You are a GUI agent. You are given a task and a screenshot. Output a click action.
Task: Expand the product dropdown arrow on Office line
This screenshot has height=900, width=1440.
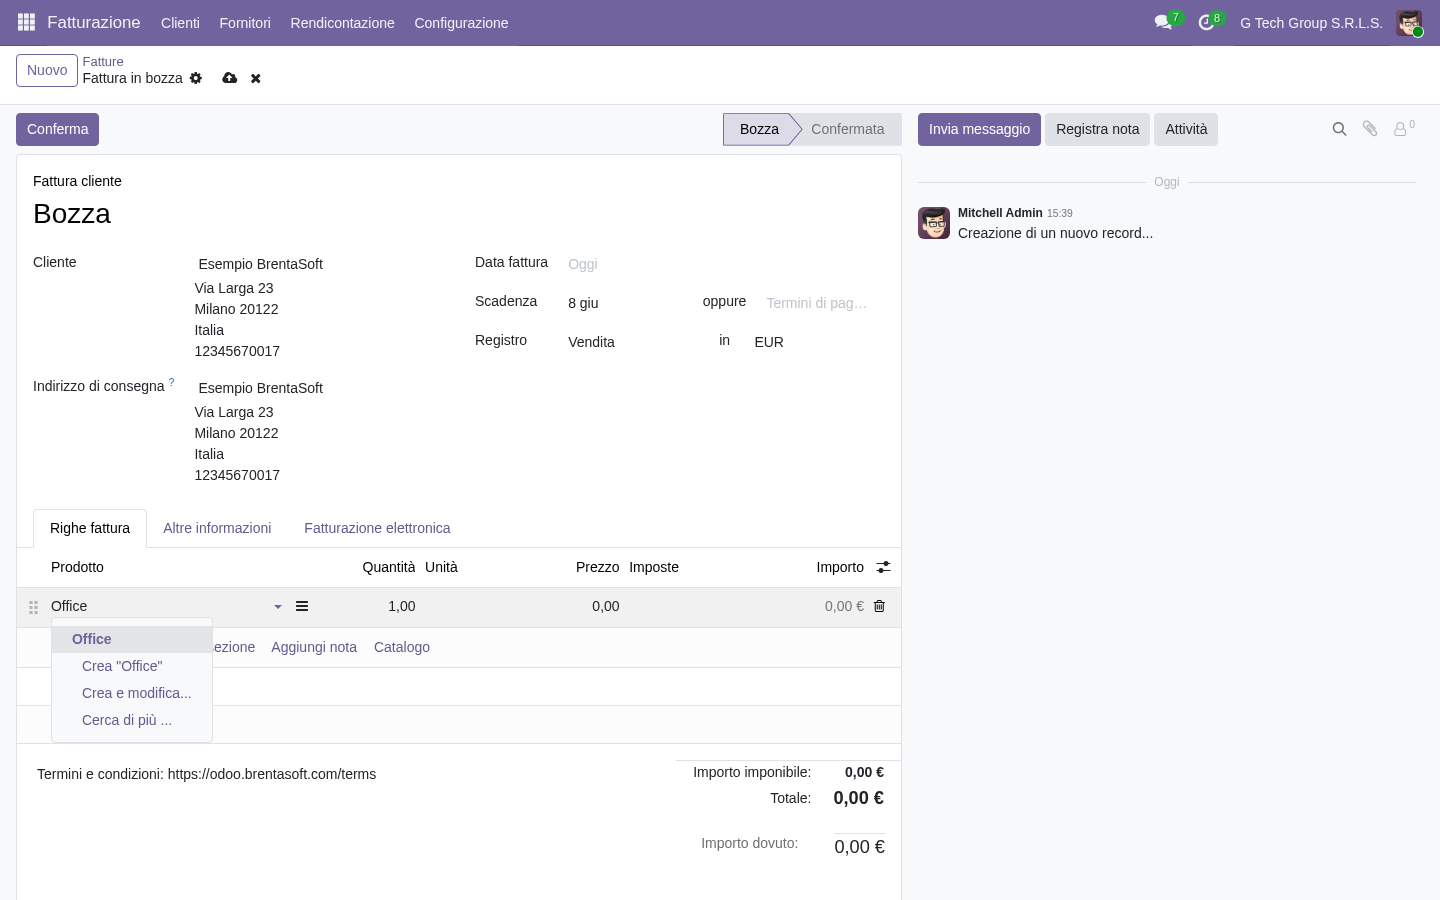click(278, 607)
